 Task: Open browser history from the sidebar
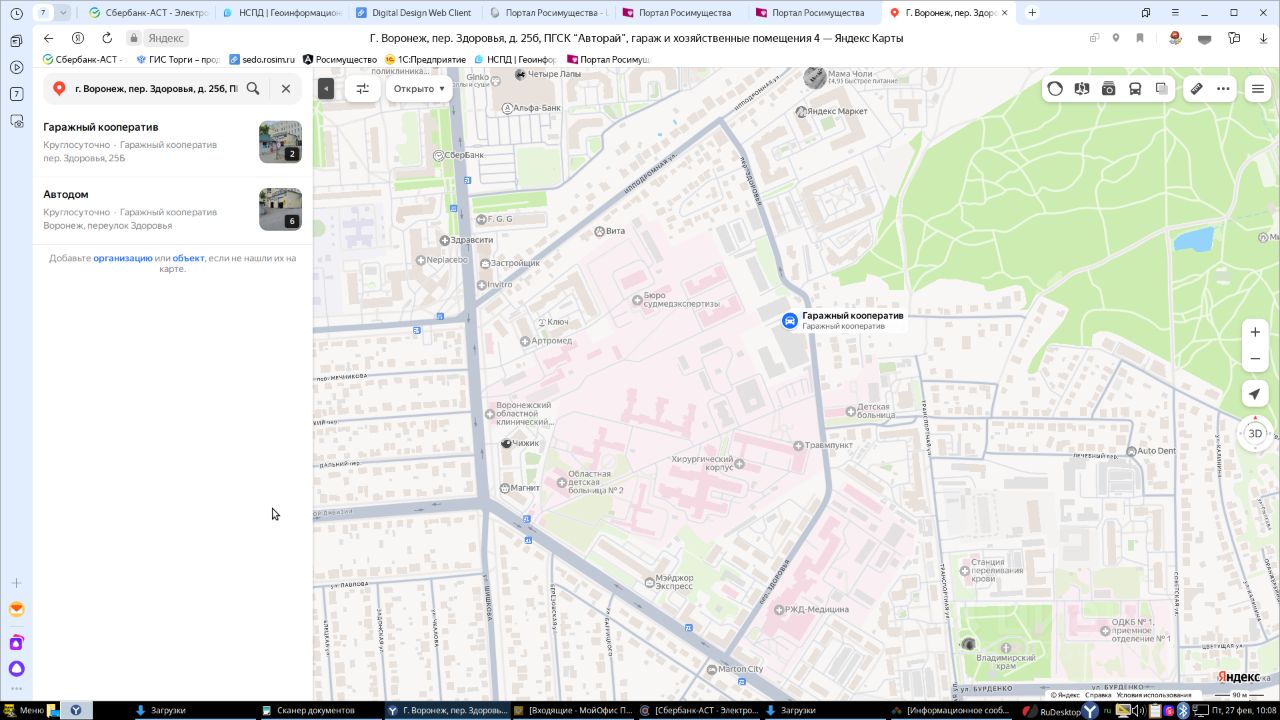(x=16, y=14)
